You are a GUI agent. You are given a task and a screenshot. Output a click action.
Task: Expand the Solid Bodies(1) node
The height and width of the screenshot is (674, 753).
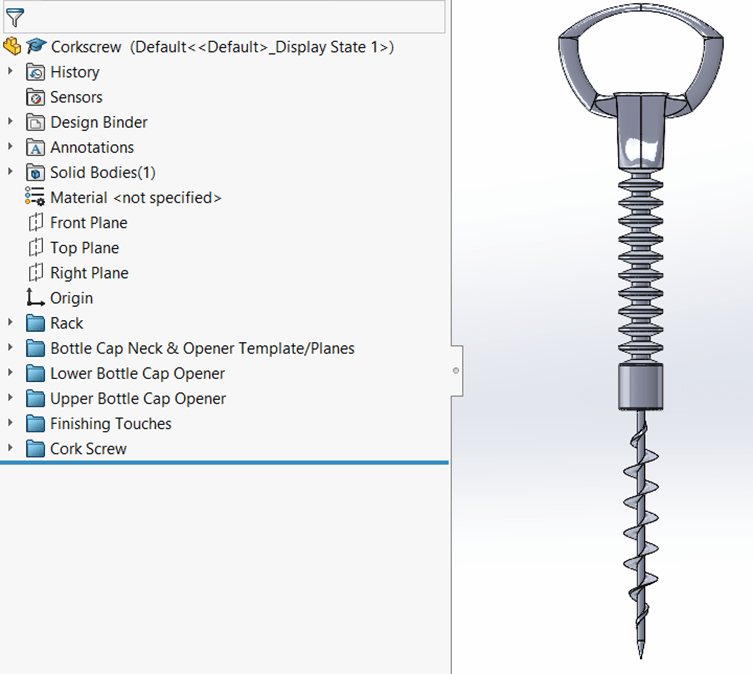point(11,173)
